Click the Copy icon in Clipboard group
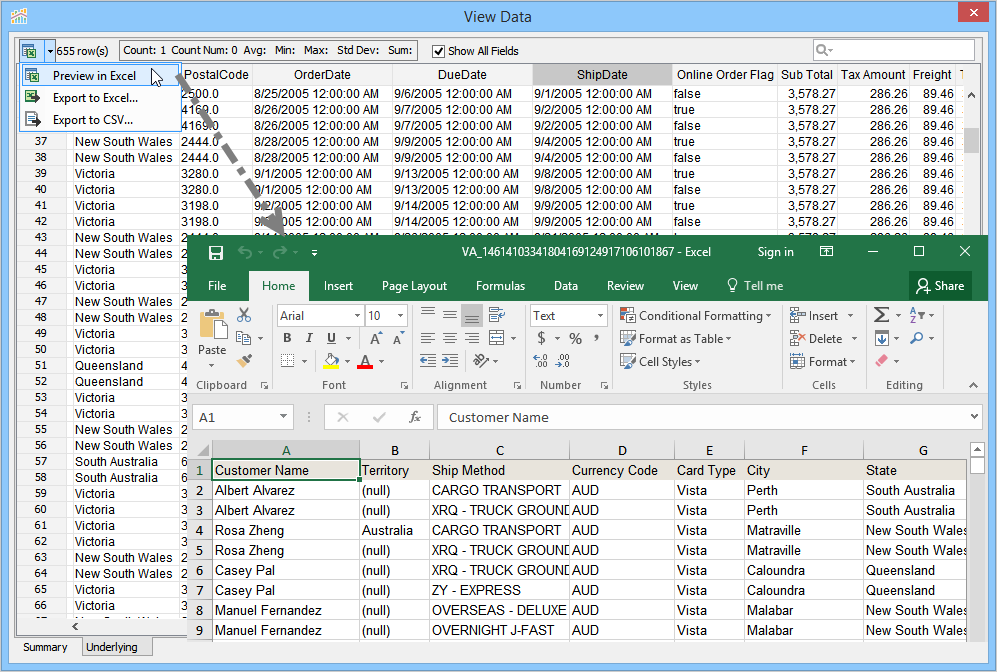Screen dimensions: 997x672 [x=243, y=338]
